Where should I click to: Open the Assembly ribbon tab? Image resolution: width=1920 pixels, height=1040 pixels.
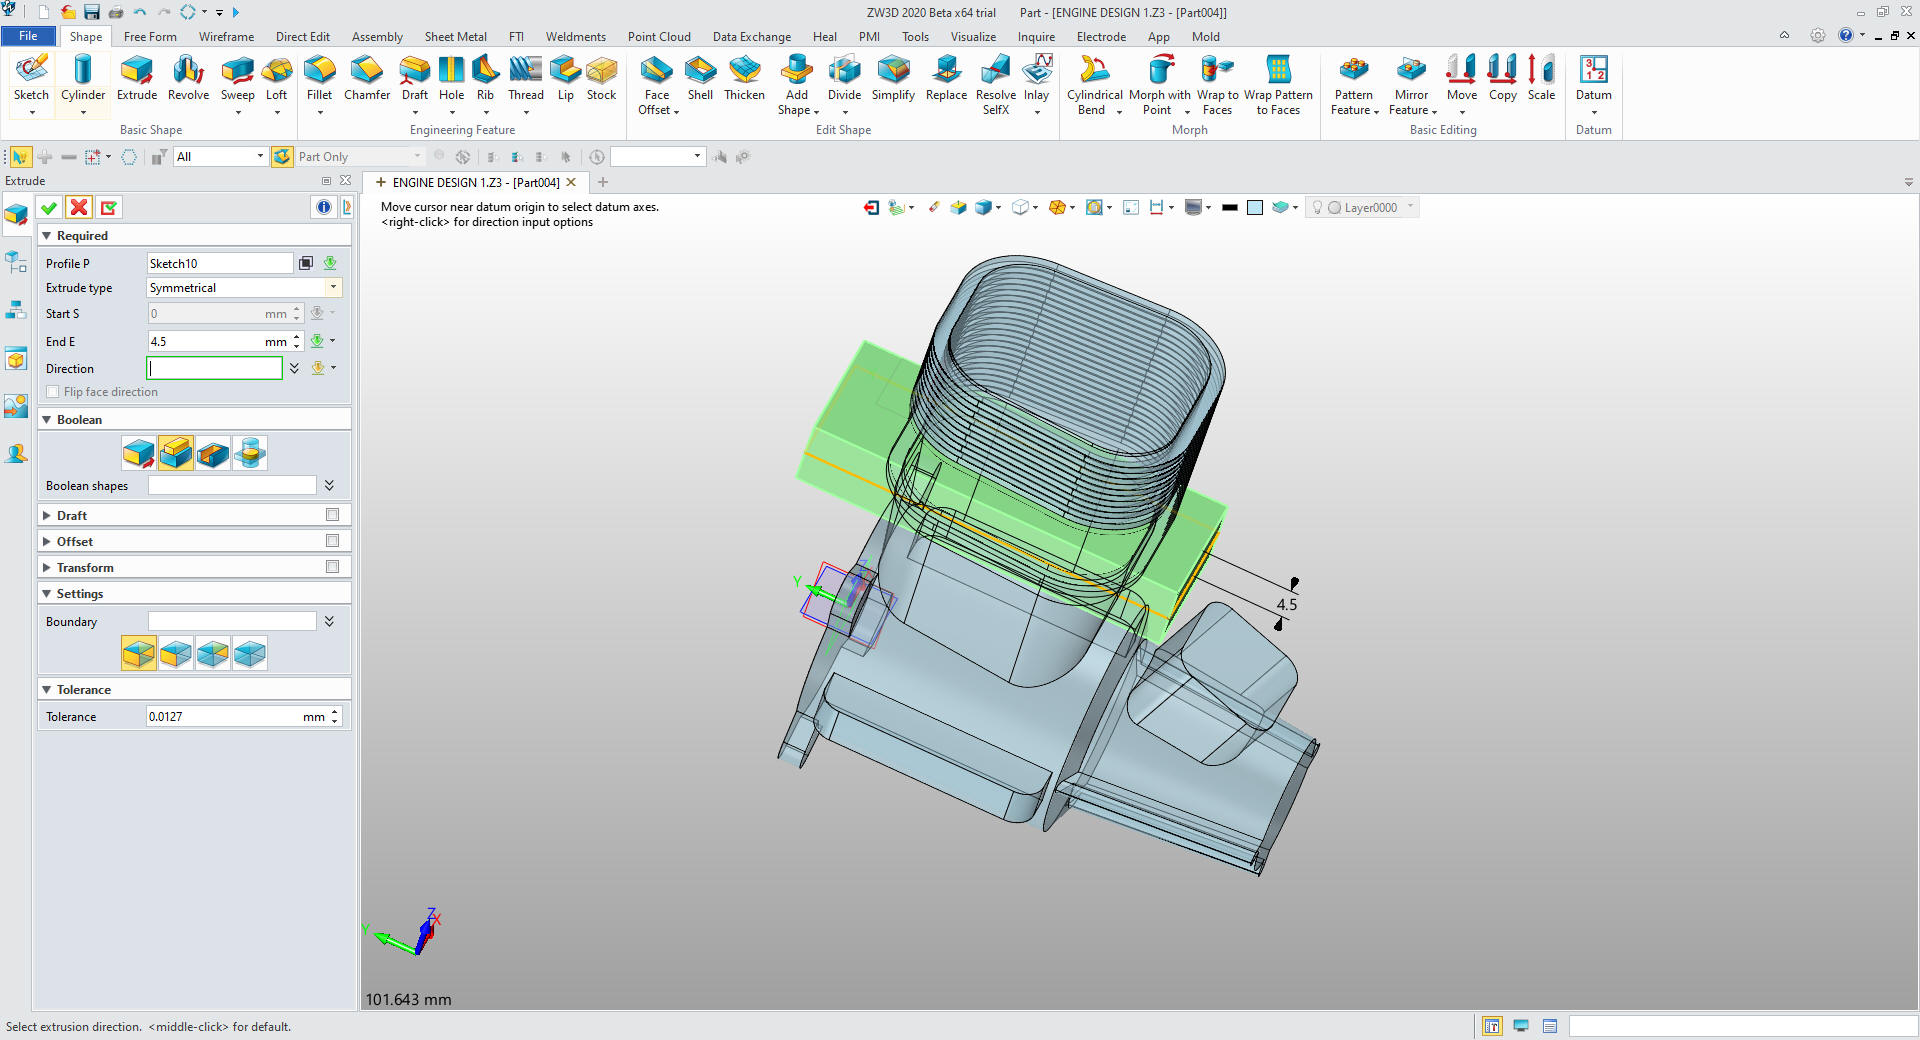tap(377, 37)
